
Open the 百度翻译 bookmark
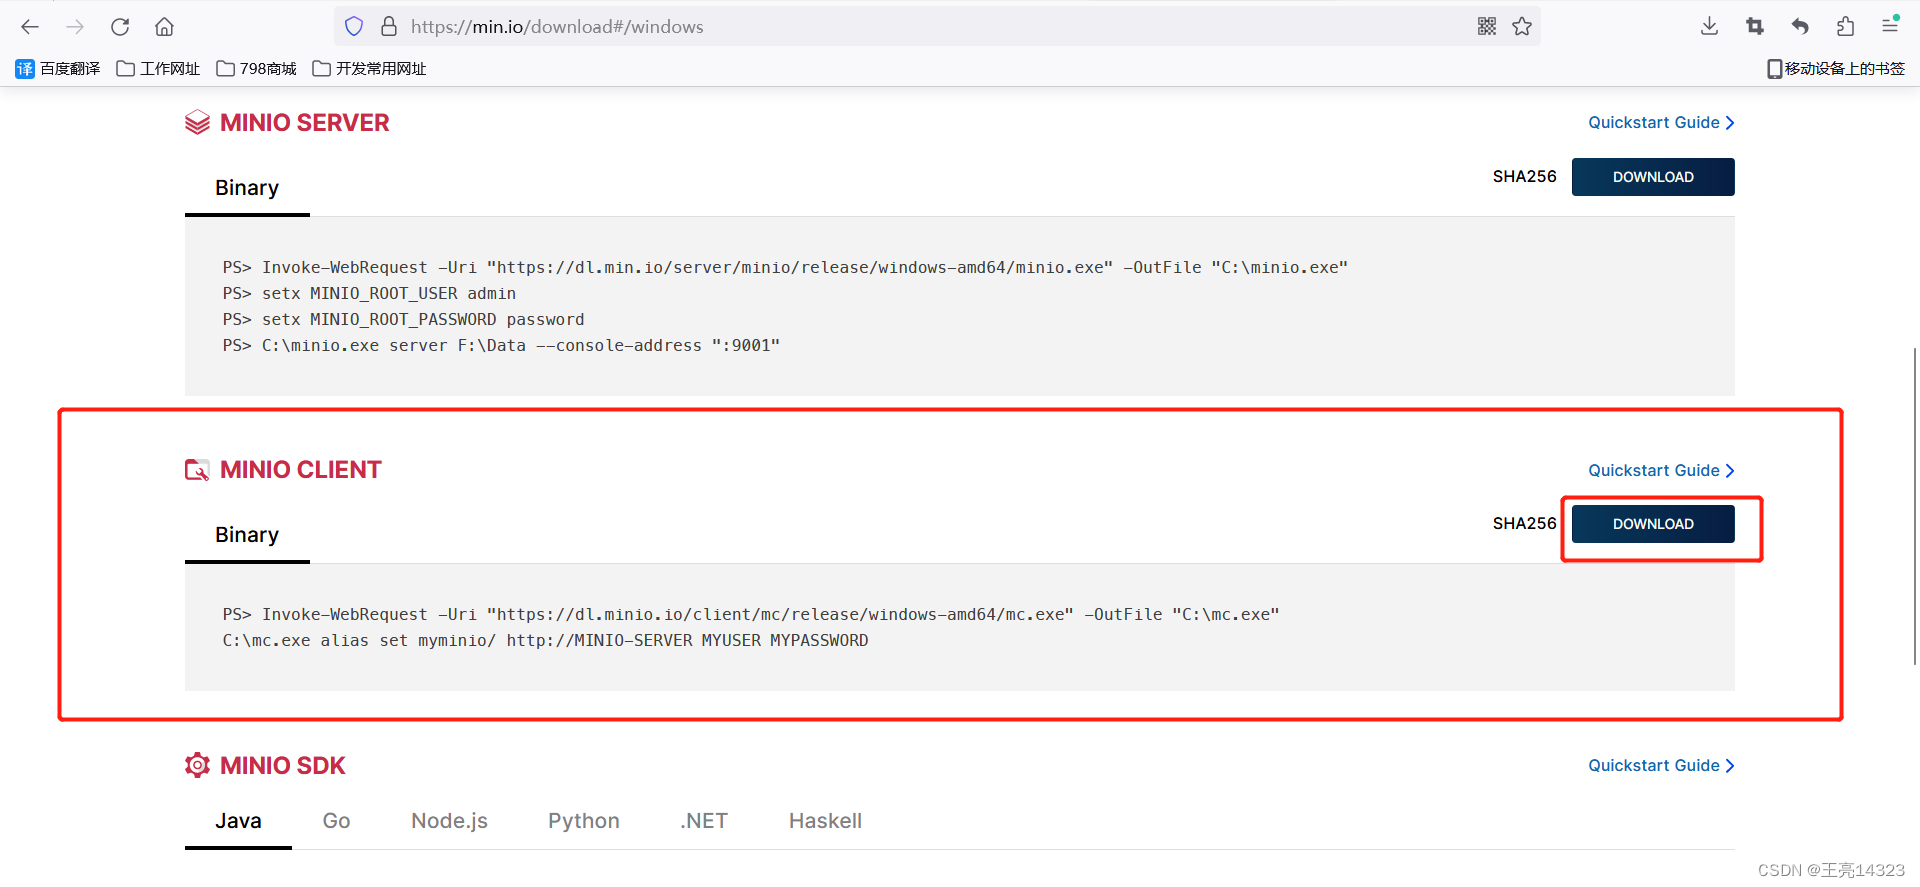[58, 69]
